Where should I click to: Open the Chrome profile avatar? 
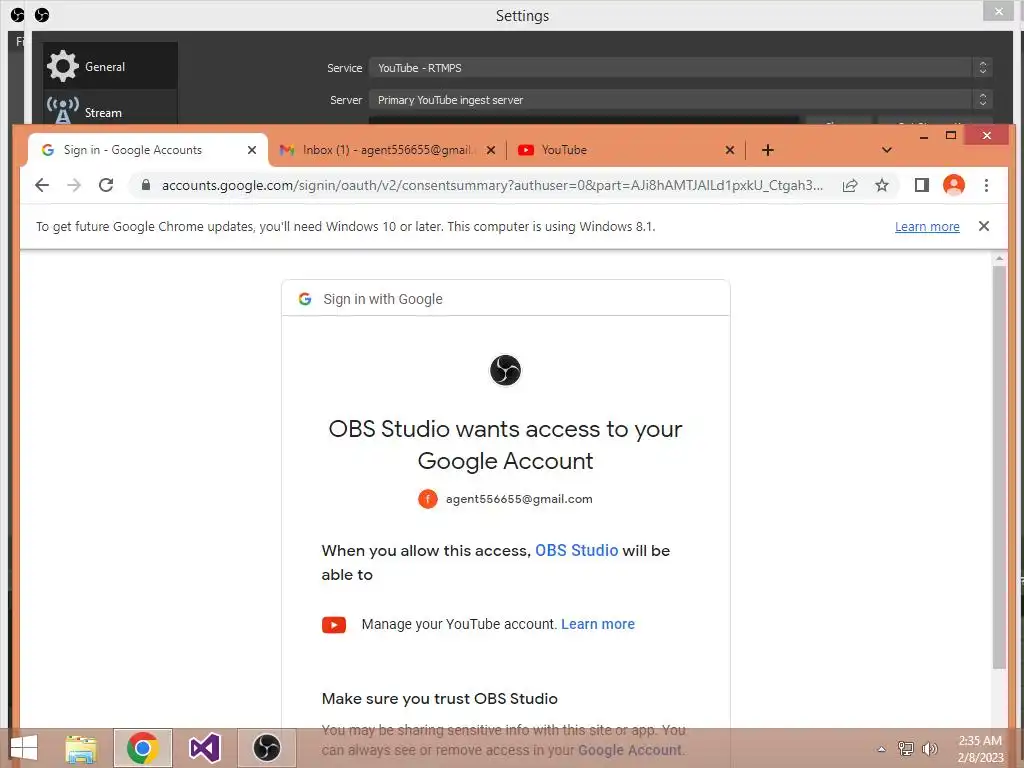pyautogui.click(x=953, y=185)
